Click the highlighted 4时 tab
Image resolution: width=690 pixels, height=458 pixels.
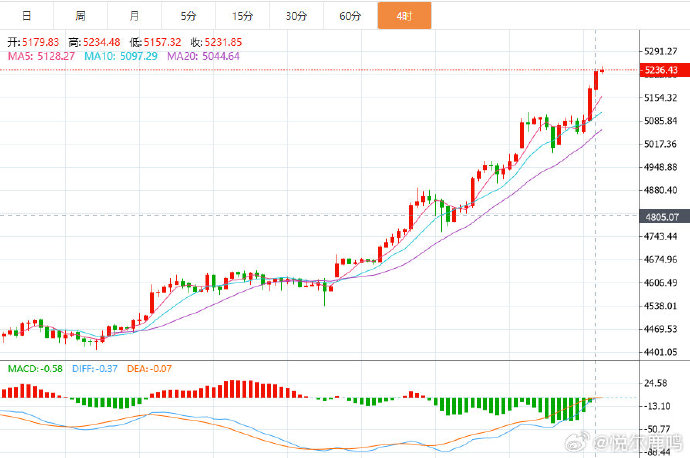click(x=405, y=16)
